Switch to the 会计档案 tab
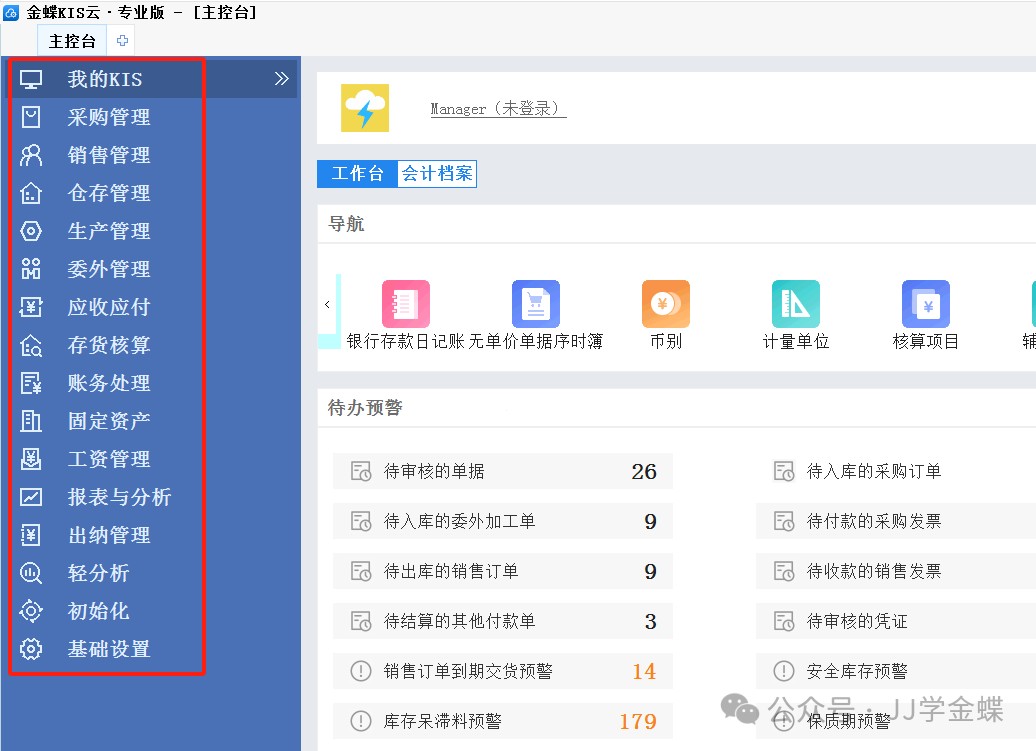Image resolution: width=1036 pixels, height=751 pixels. pos(437,174)
